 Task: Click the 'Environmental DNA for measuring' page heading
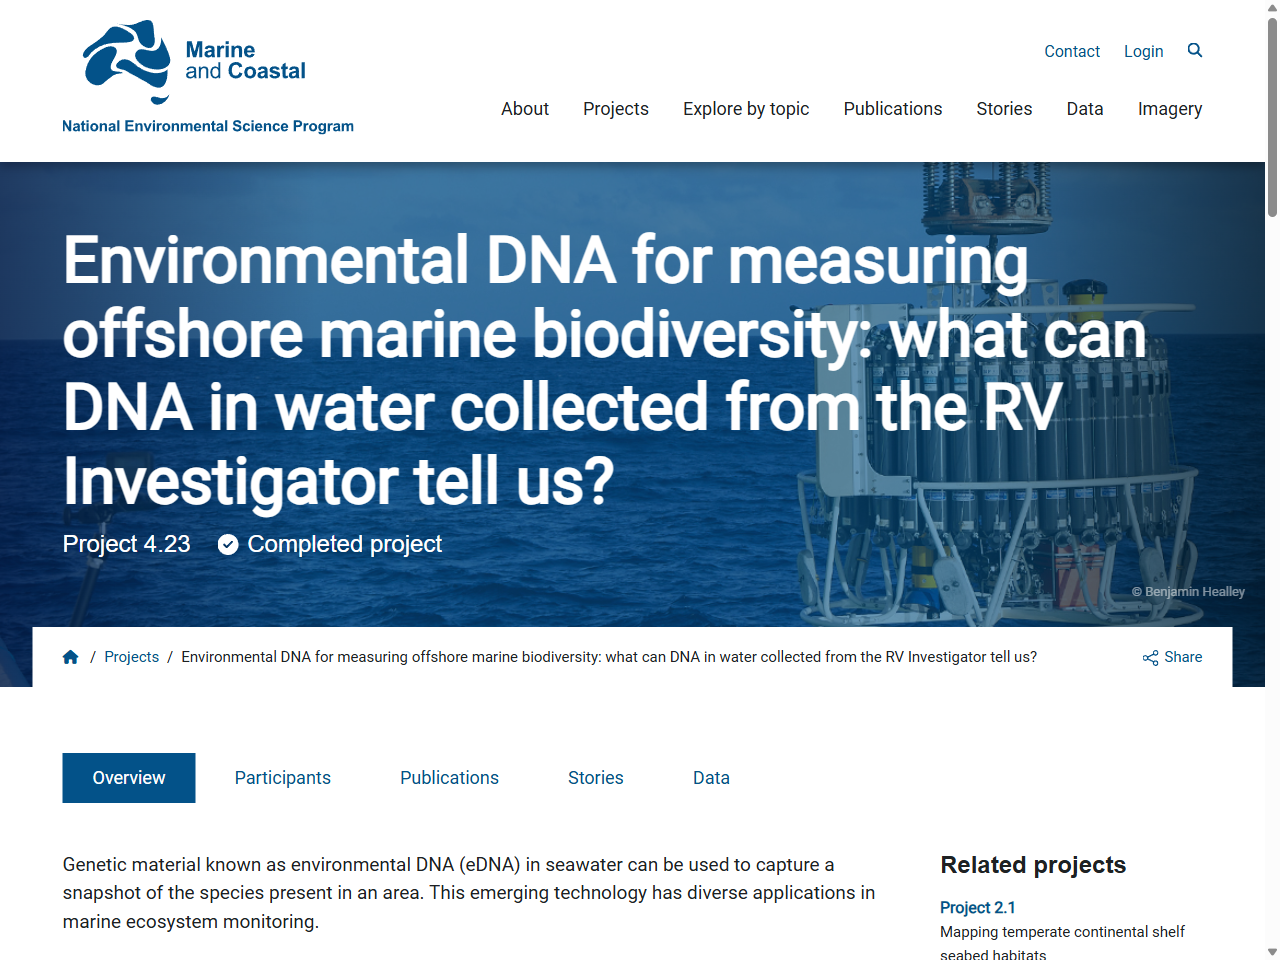point(604,370)
